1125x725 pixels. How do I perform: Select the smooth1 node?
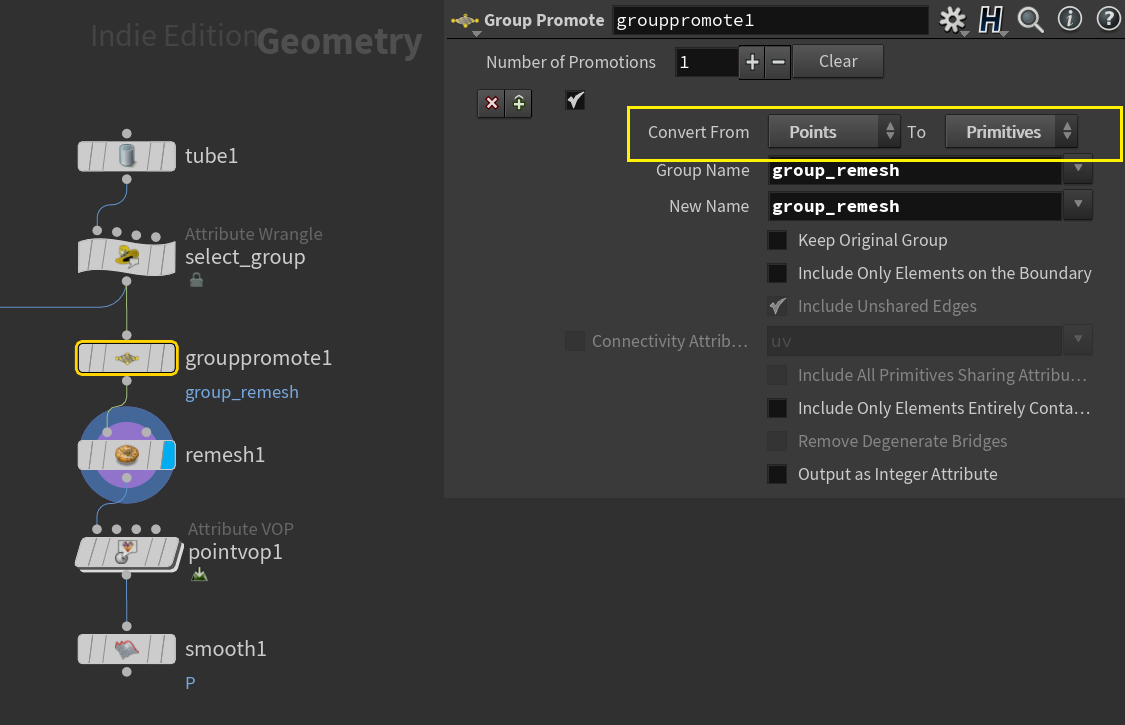tap(126, 649)
